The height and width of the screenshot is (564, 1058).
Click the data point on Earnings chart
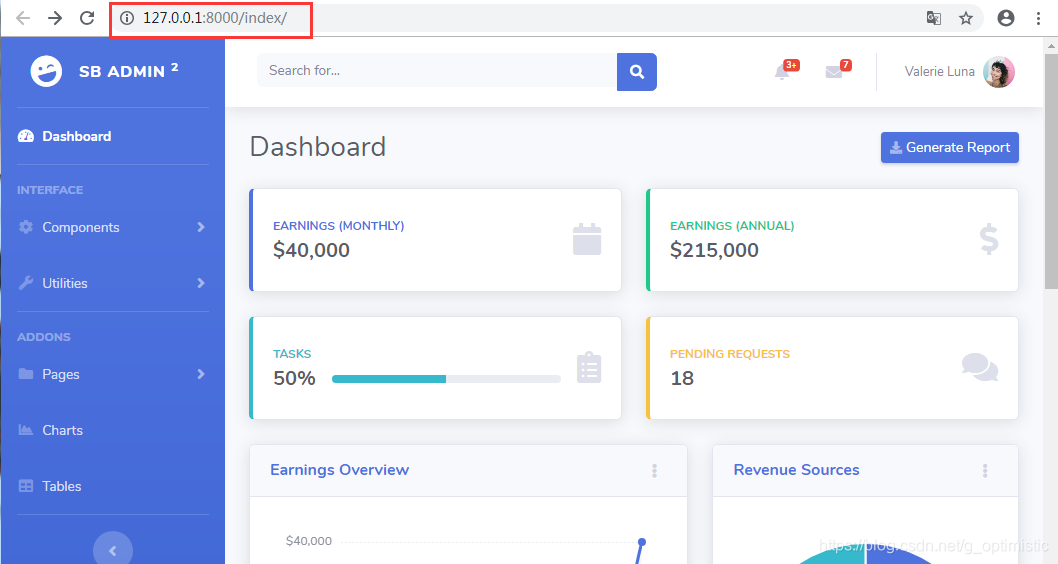[642, 542]
